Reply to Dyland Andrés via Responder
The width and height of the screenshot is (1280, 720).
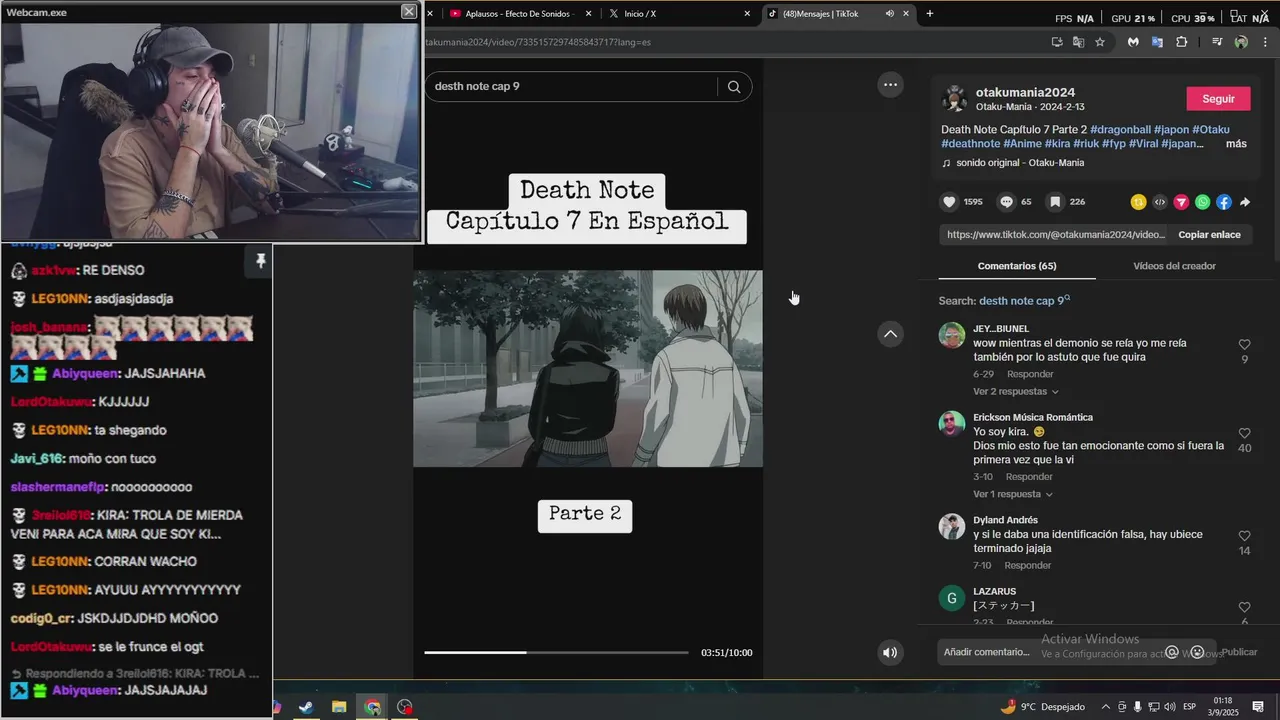point(1028,566)
